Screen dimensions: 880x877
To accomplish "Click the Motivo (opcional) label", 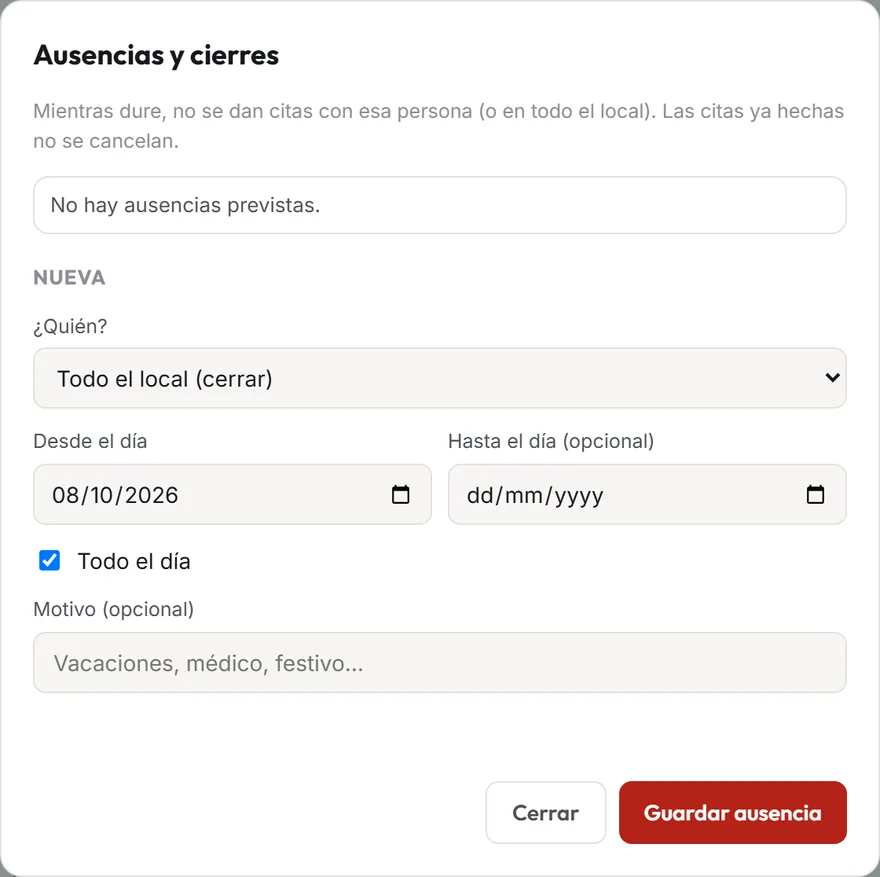I will tap(113, 609).
